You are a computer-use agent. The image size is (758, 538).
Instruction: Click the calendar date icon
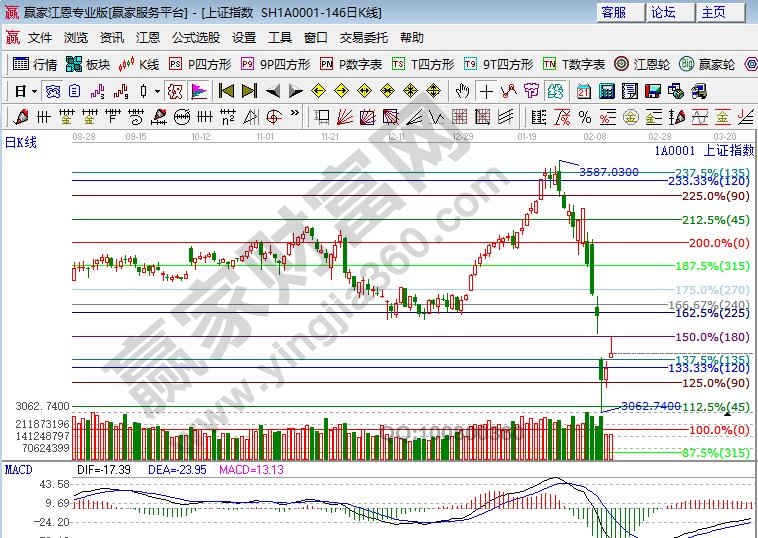(584, 91)
